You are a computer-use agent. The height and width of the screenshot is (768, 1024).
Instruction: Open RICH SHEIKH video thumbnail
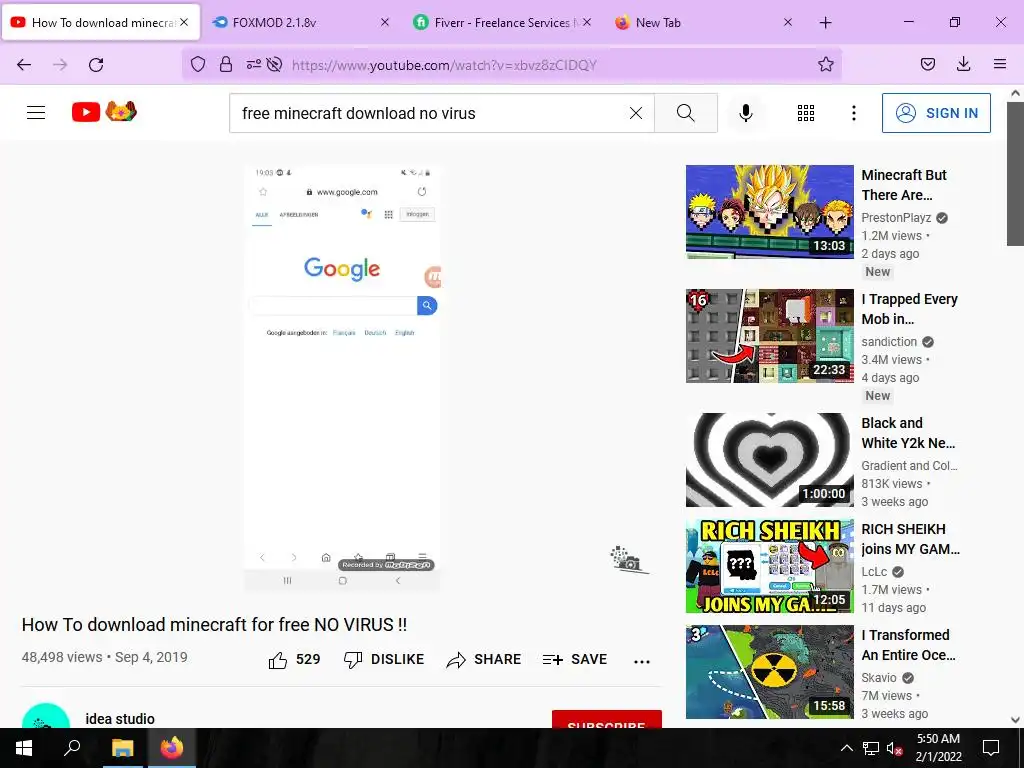(769, 566)
